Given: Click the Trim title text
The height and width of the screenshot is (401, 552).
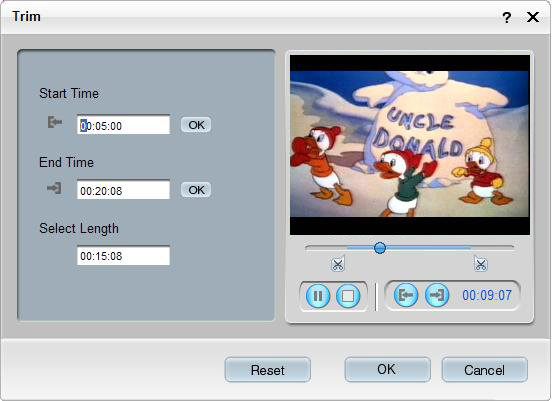Looking at the screenshot, I should [26, 17].
